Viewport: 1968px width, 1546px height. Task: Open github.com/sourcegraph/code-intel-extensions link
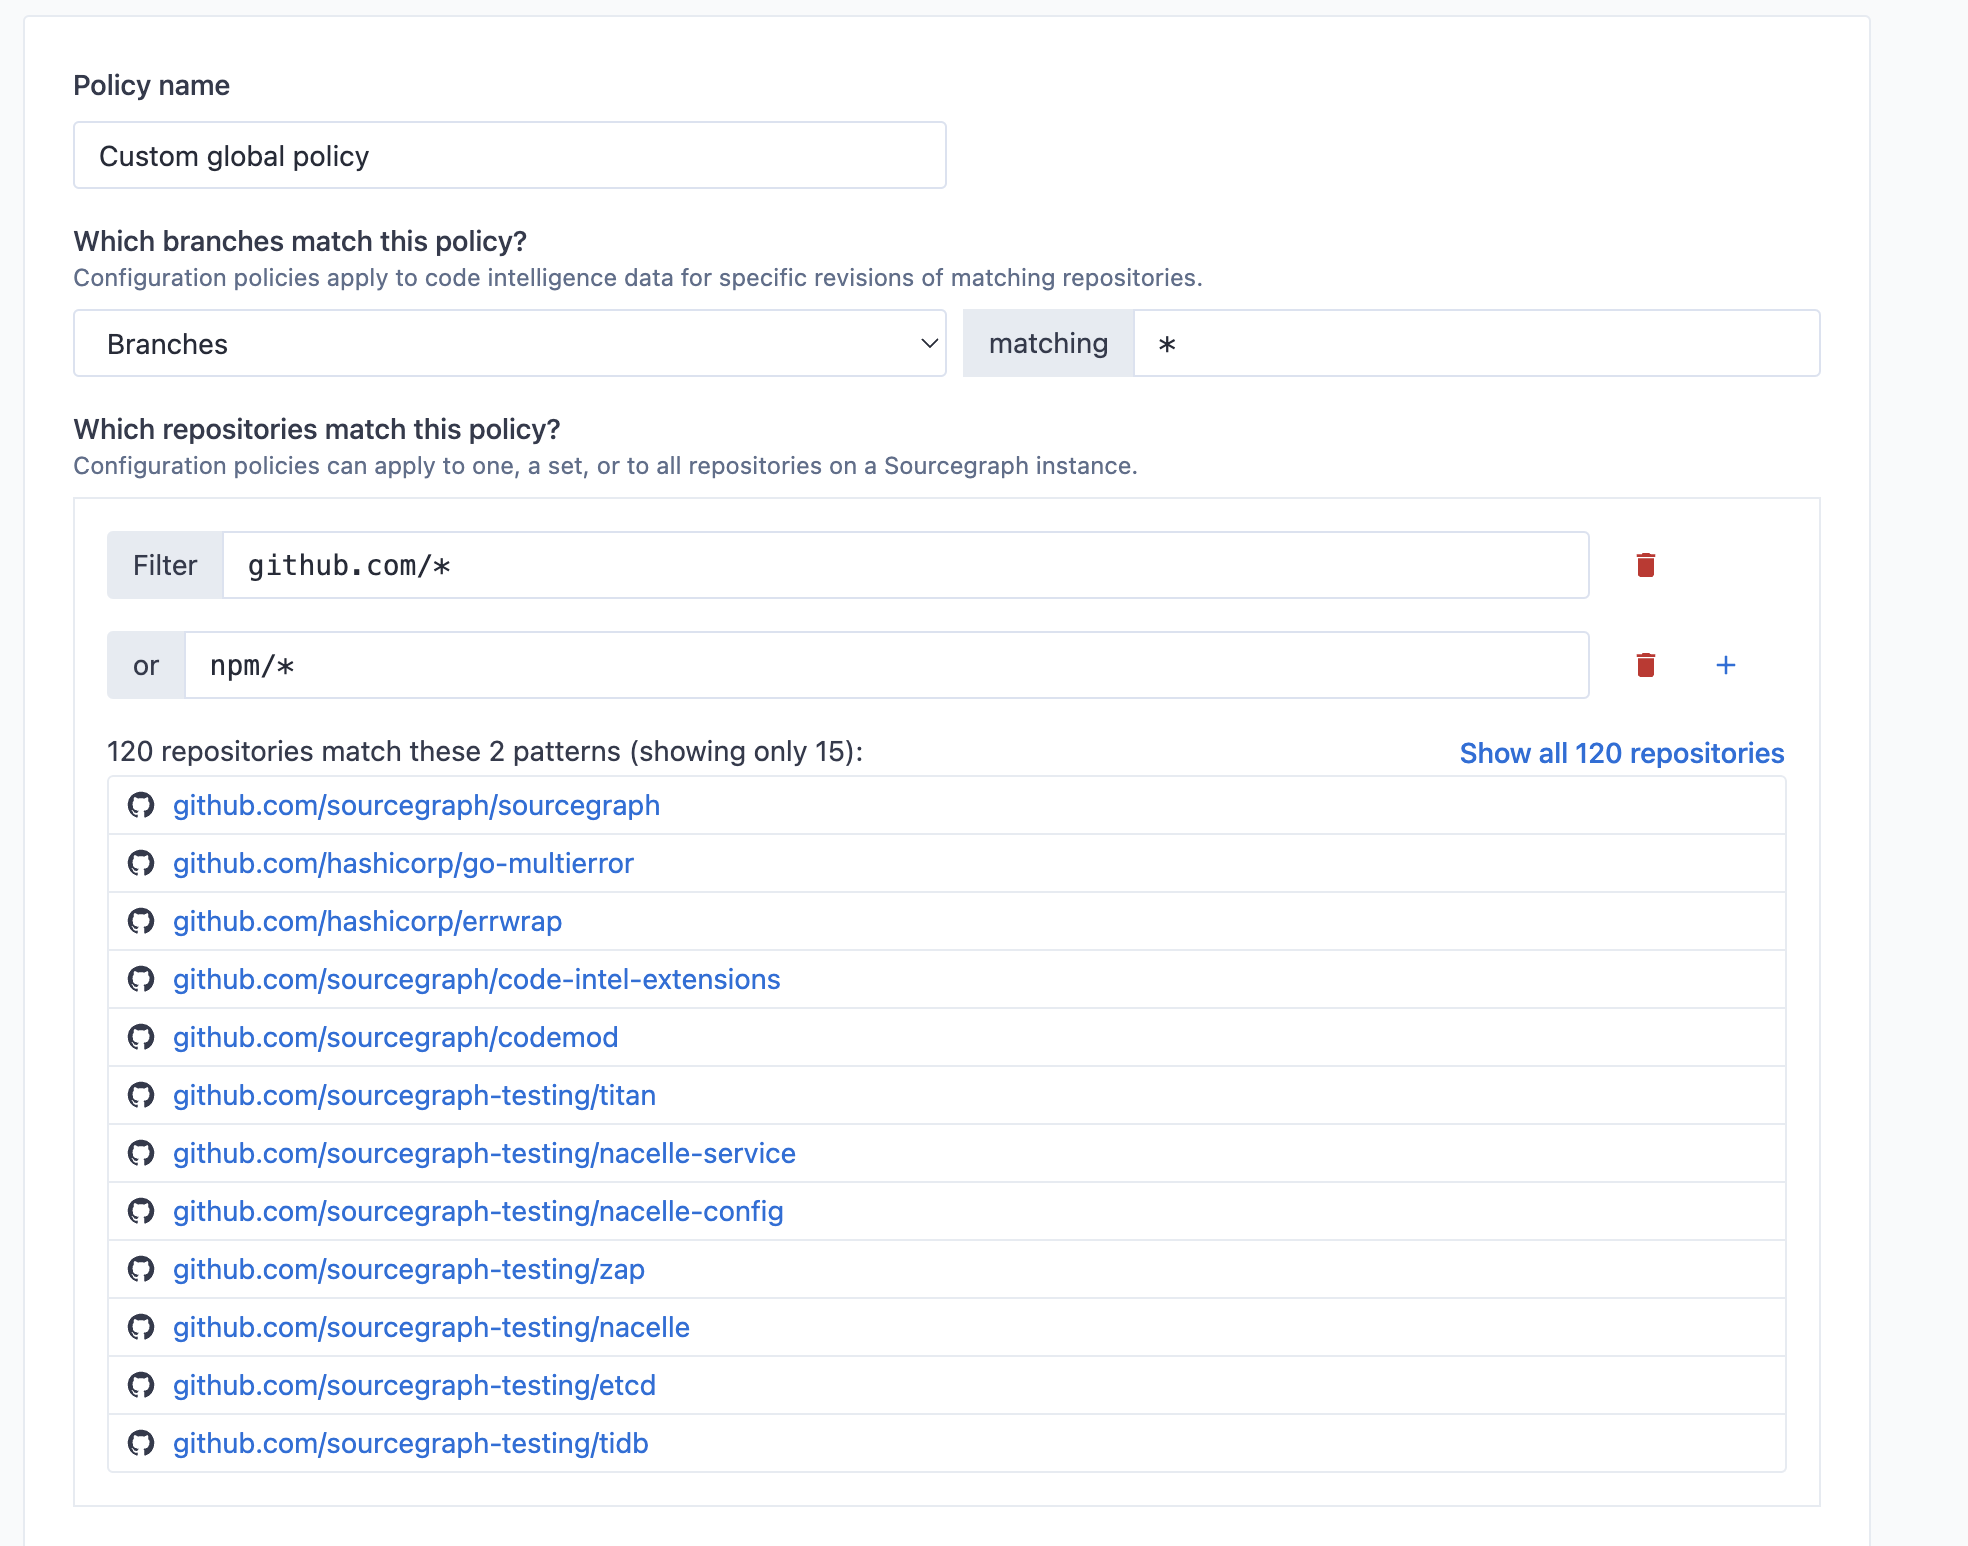(476, 979)
